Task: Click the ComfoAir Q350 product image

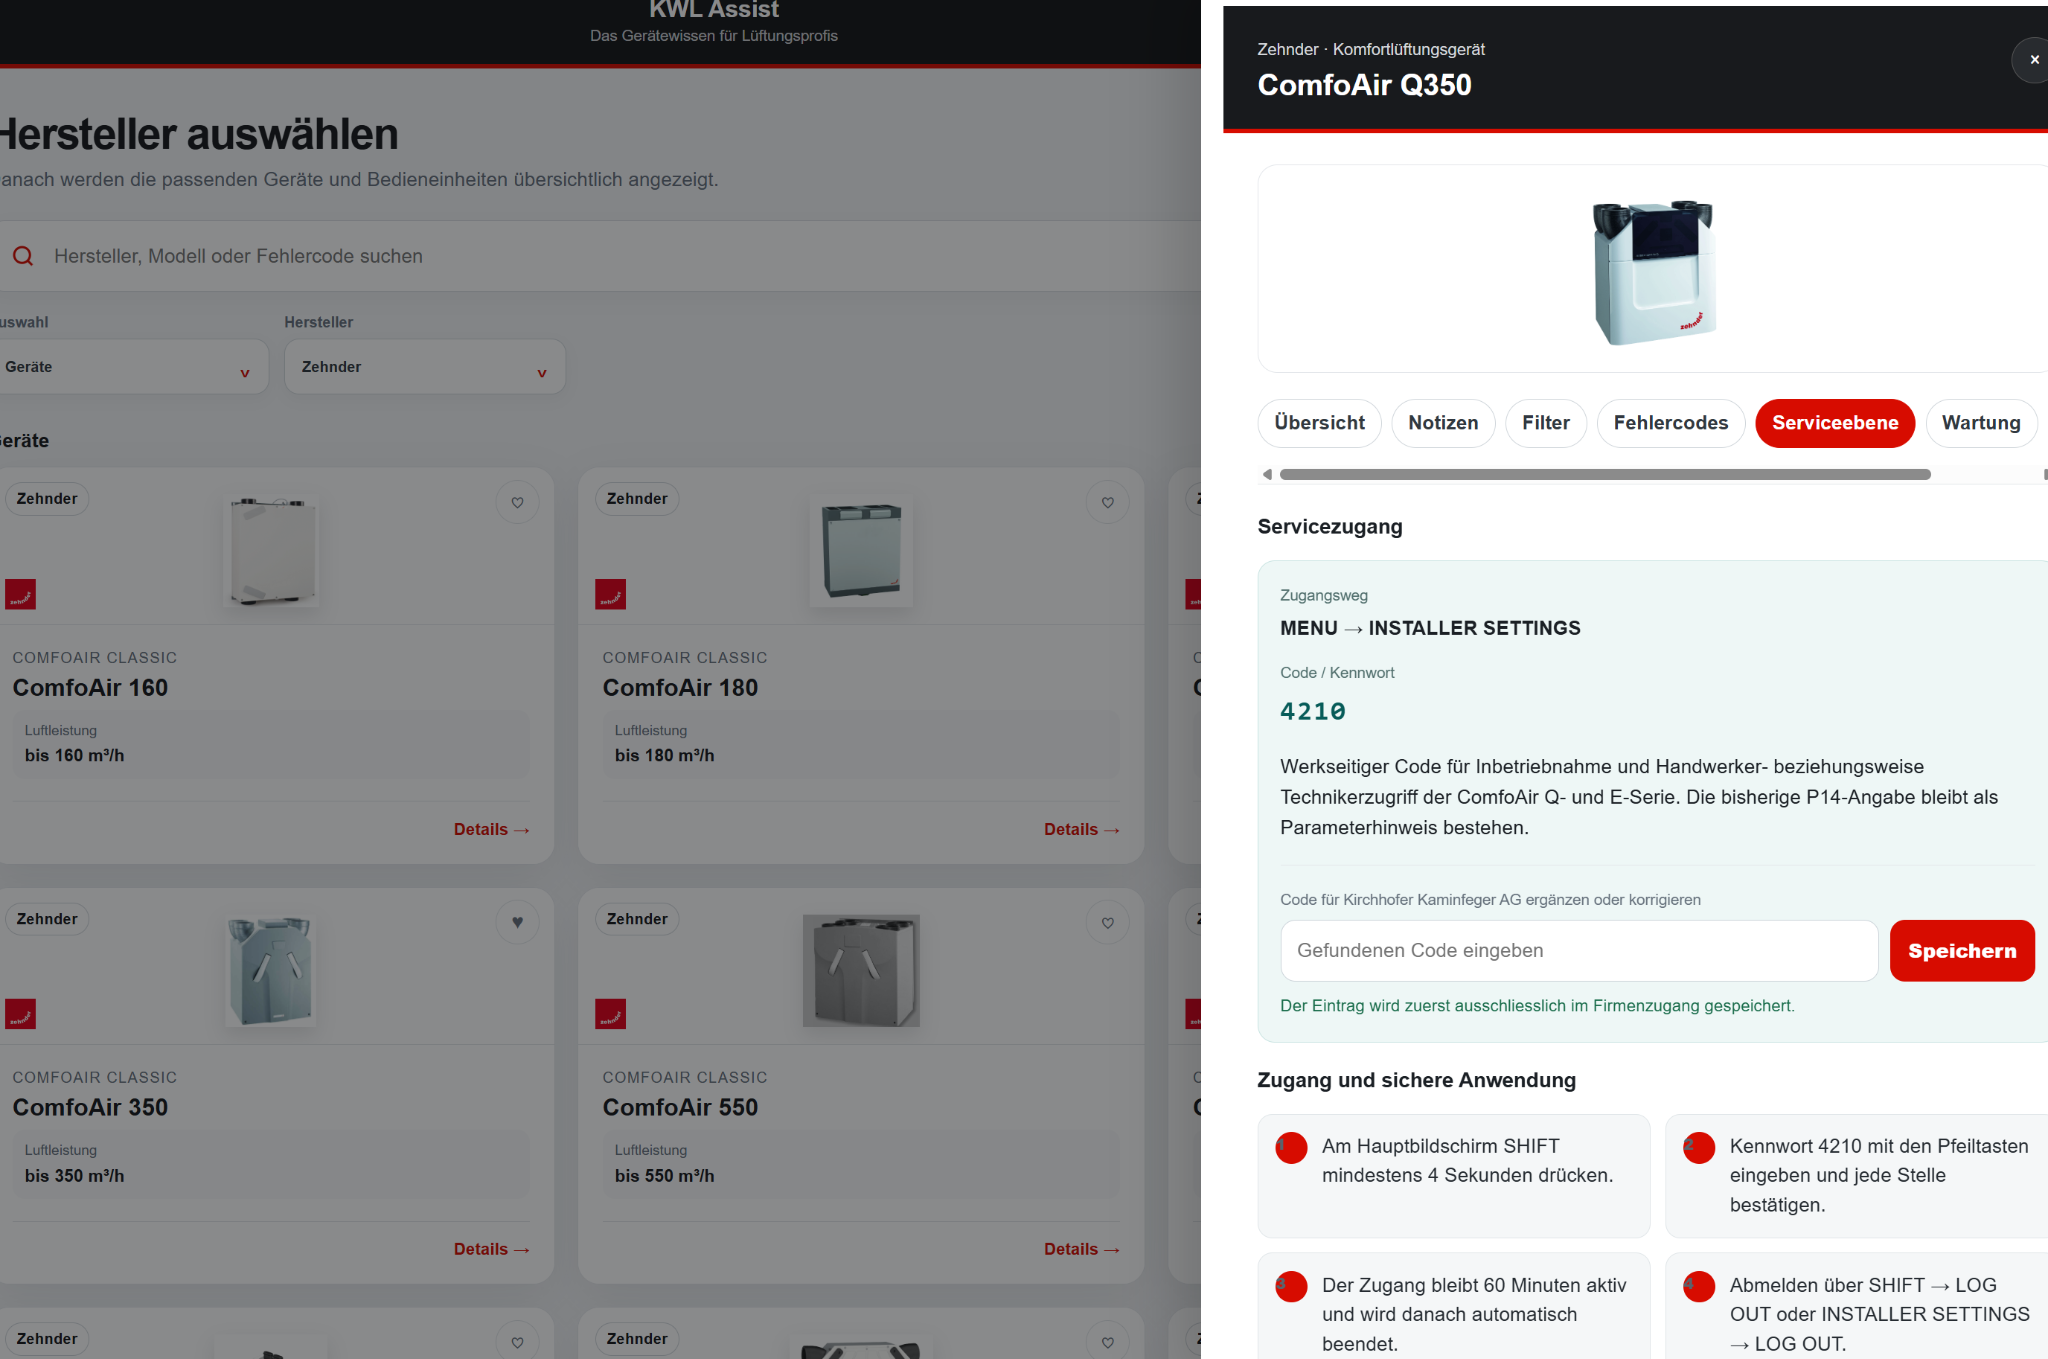Action: pos(1654,271)
